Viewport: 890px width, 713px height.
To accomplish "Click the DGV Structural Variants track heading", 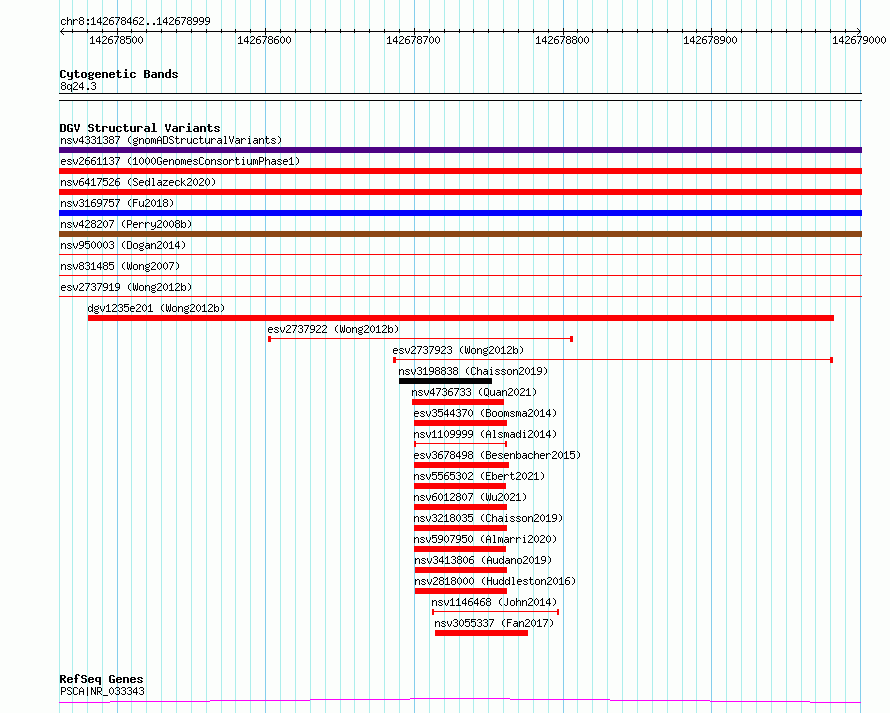I will pyautogui.click(x=140, y=128).
